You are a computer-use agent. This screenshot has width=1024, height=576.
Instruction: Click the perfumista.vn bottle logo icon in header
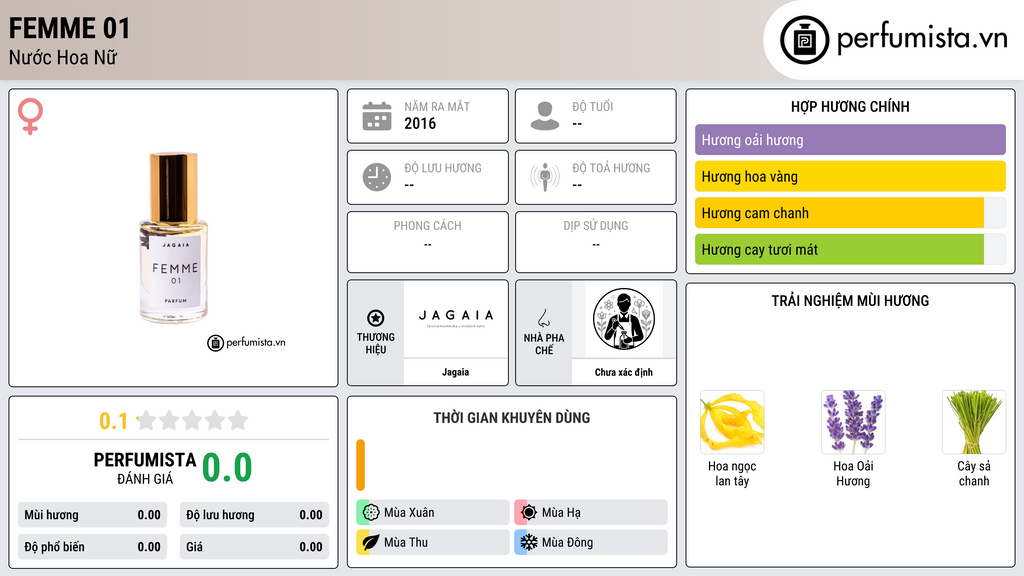pos(805,40)
